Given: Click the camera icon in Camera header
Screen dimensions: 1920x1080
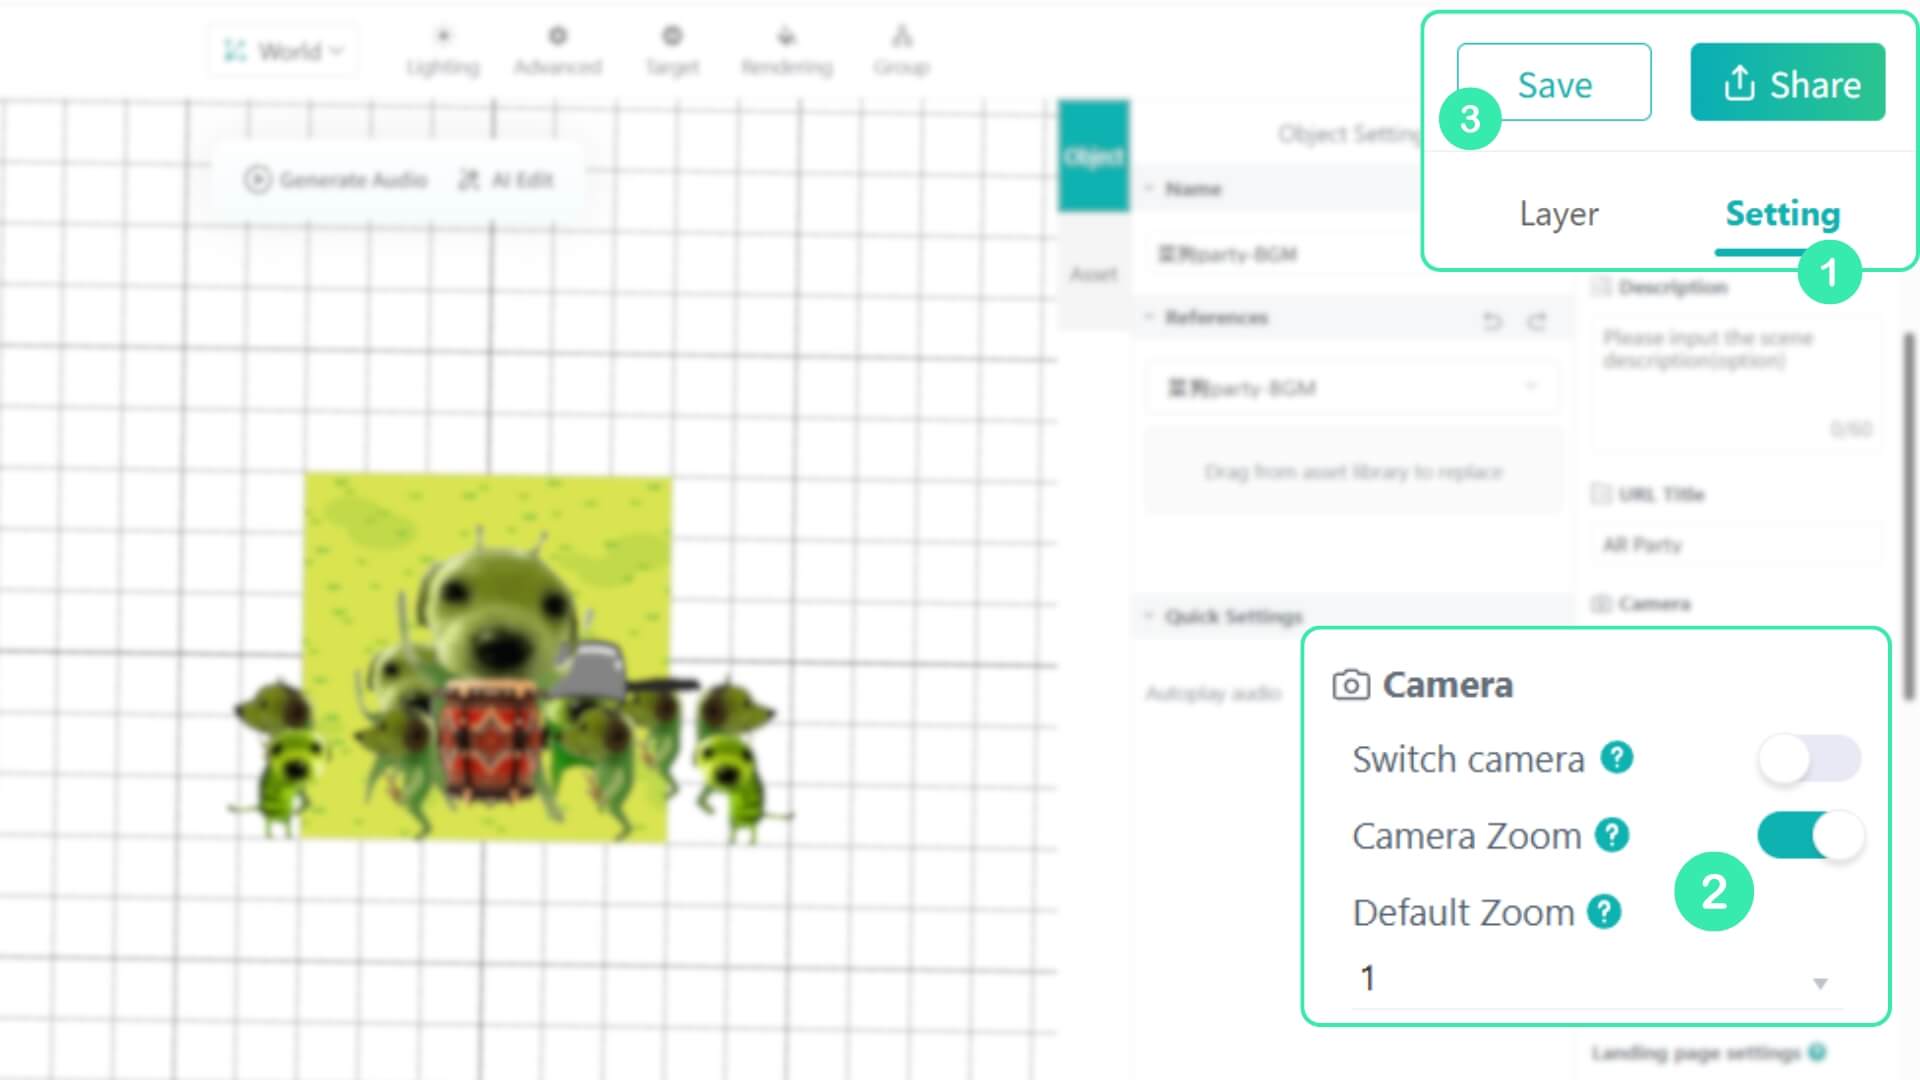Looking at the screenshot, I should 1350,685.
